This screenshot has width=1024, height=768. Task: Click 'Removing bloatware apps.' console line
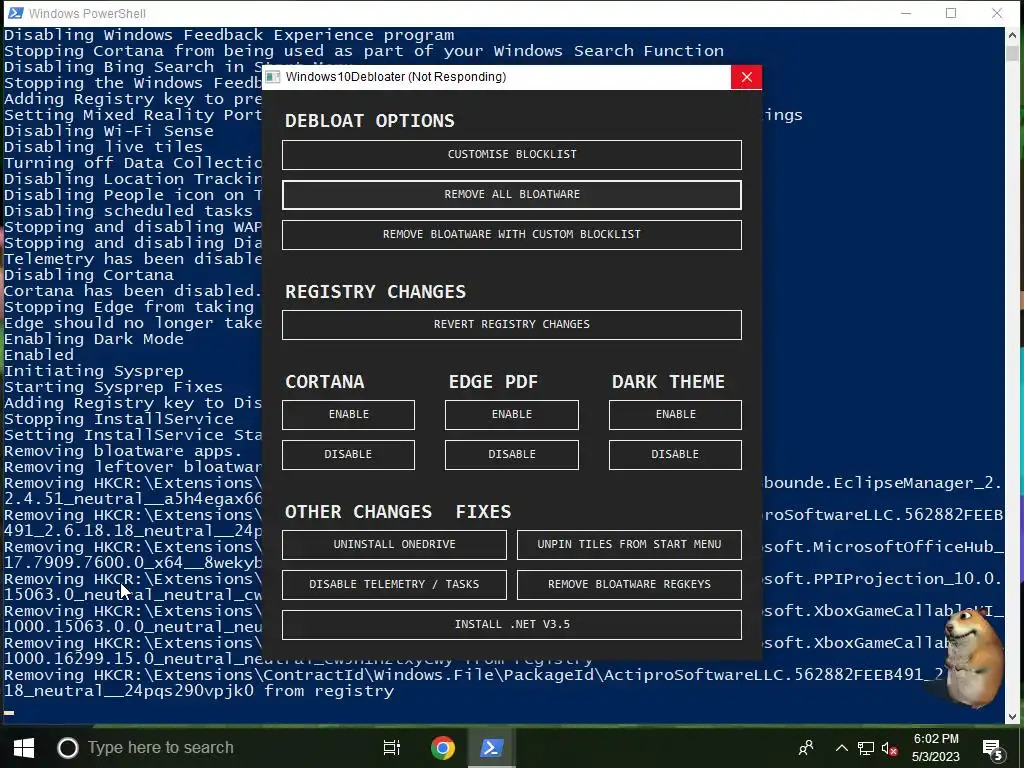click(123, 451)
